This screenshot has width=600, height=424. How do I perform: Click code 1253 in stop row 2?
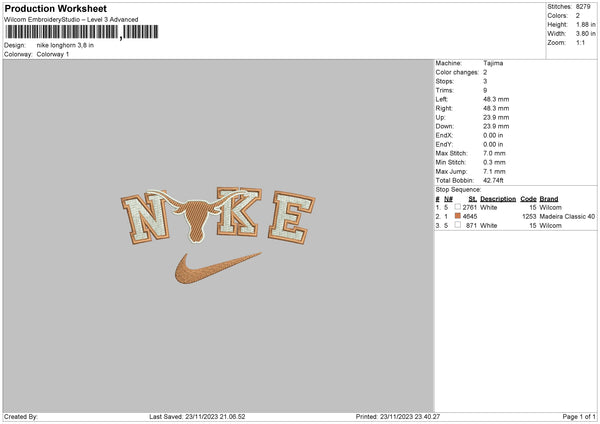pos(529,217)
